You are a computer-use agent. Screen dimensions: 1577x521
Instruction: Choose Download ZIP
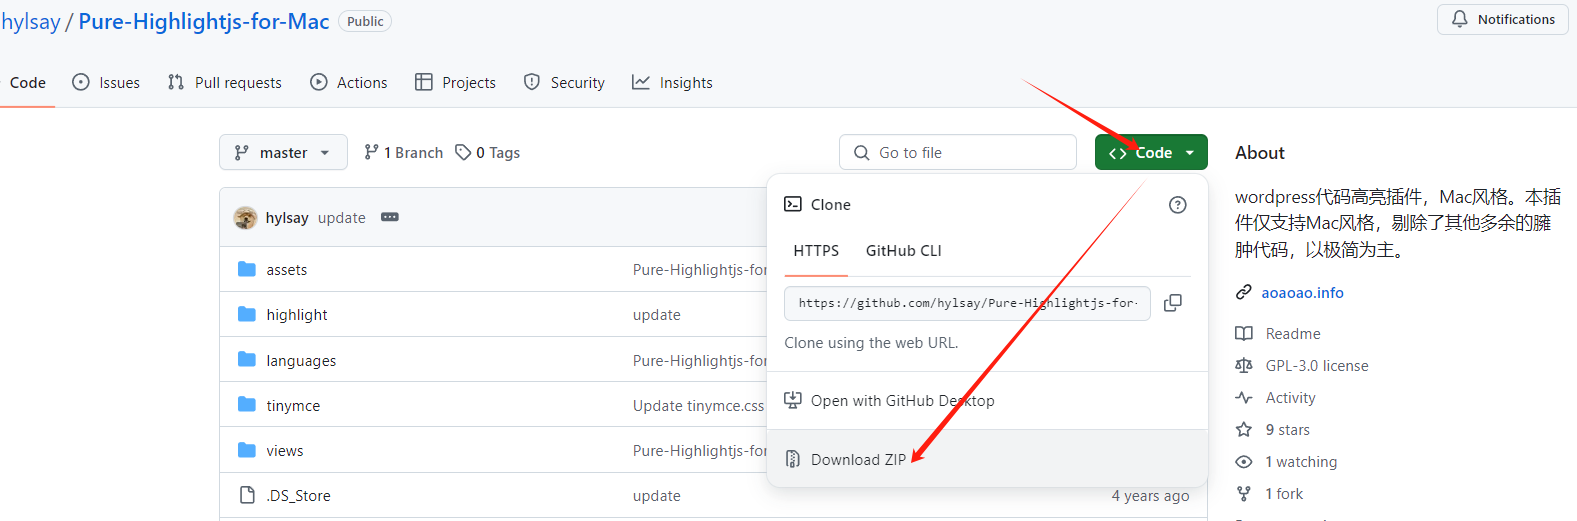point(987,459)
